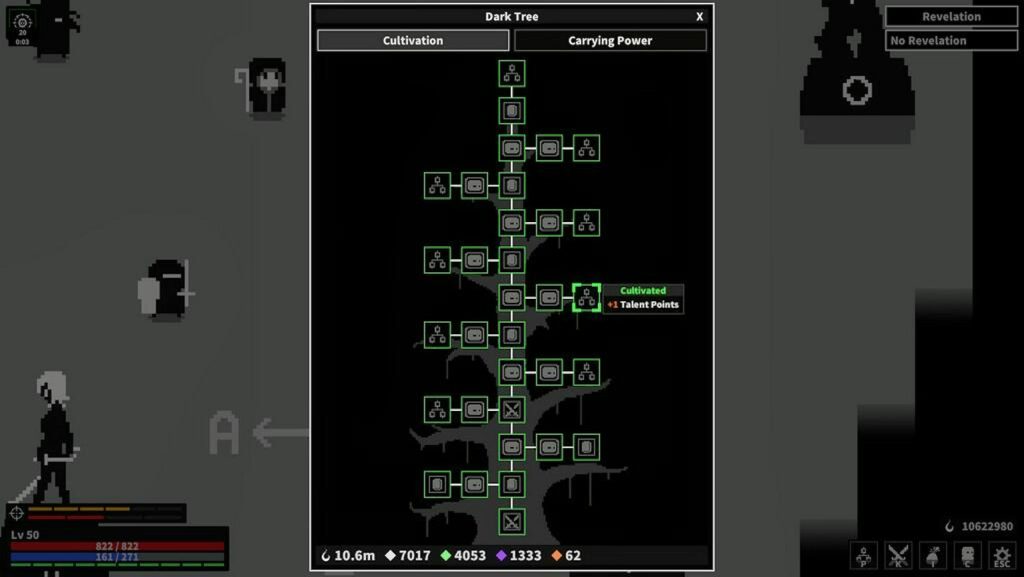Open the crossed swords skills icon (K)
The height and width of the screenshot is (577, 1024).
pos(899,555)
